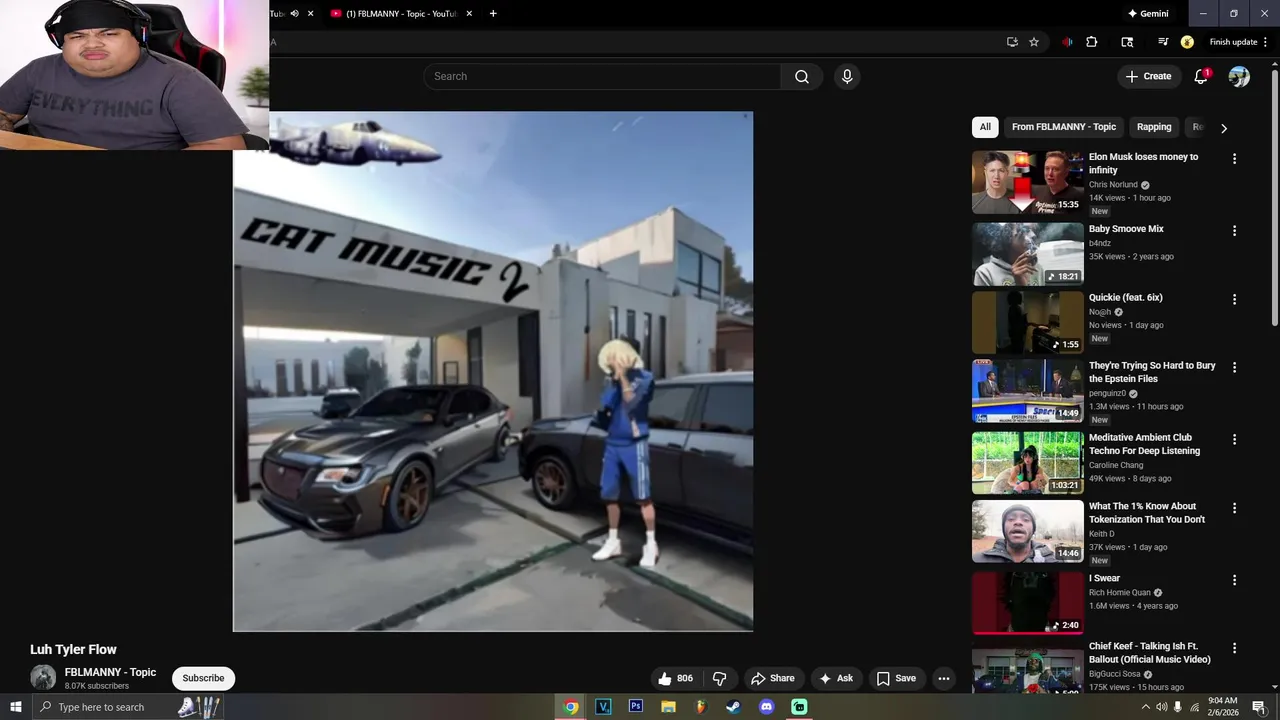The image size is (1280, 720).
Task: Click FBLMANNY channel avatar
Action: coord(43,678)
